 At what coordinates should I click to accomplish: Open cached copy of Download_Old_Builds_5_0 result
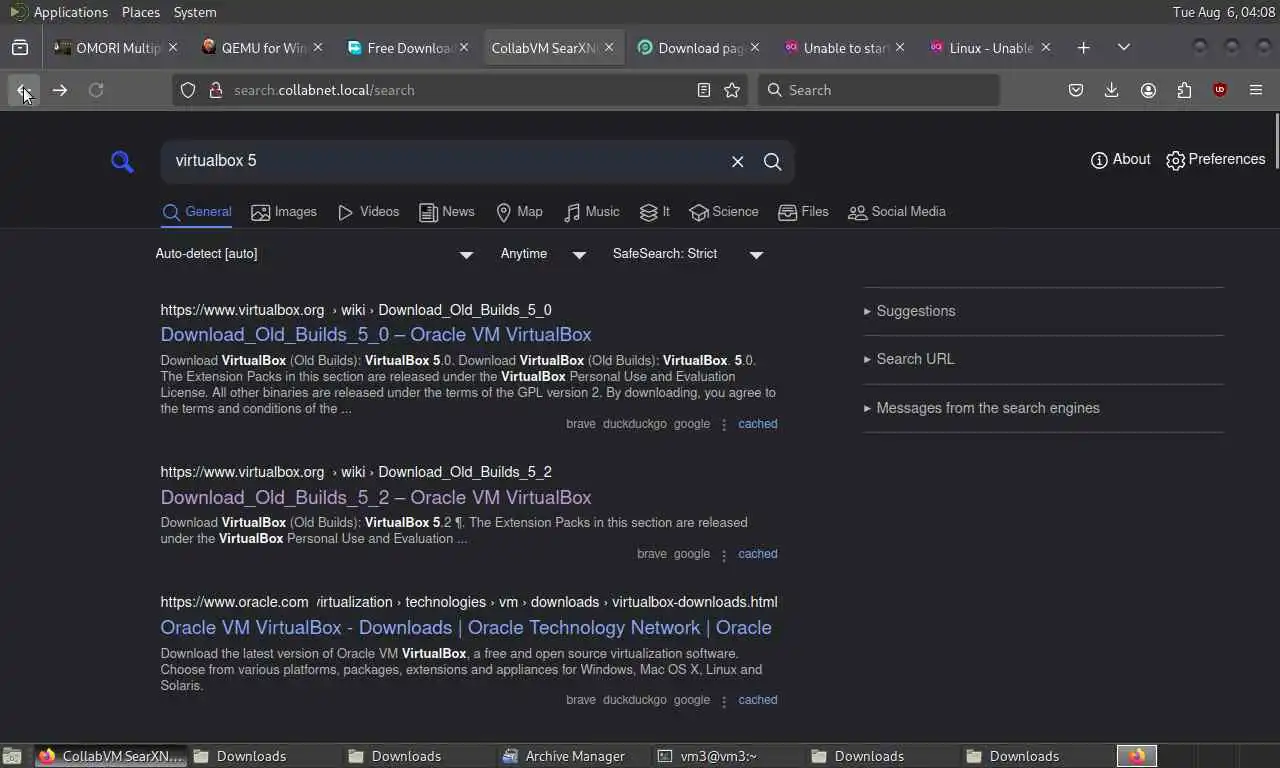pyautogui.click(x=757, y=424)
